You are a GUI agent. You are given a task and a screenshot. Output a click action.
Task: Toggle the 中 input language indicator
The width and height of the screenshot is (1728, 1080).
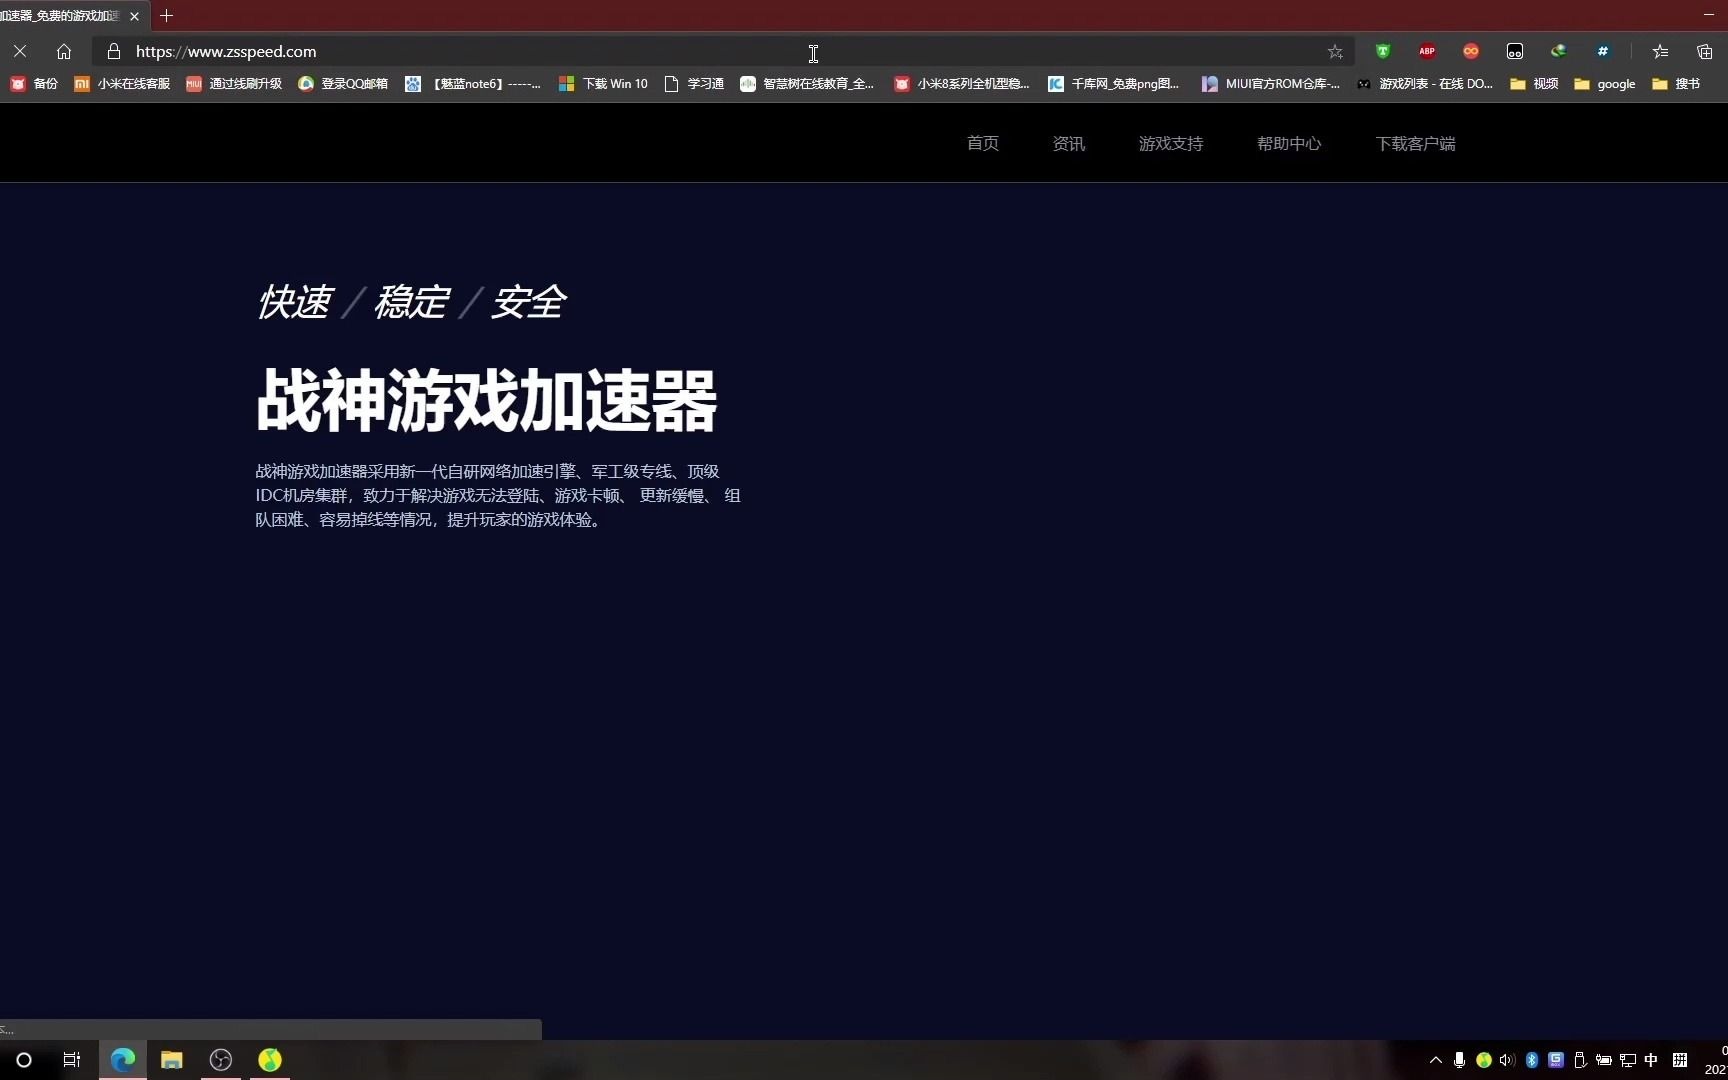point(1651,1060)
